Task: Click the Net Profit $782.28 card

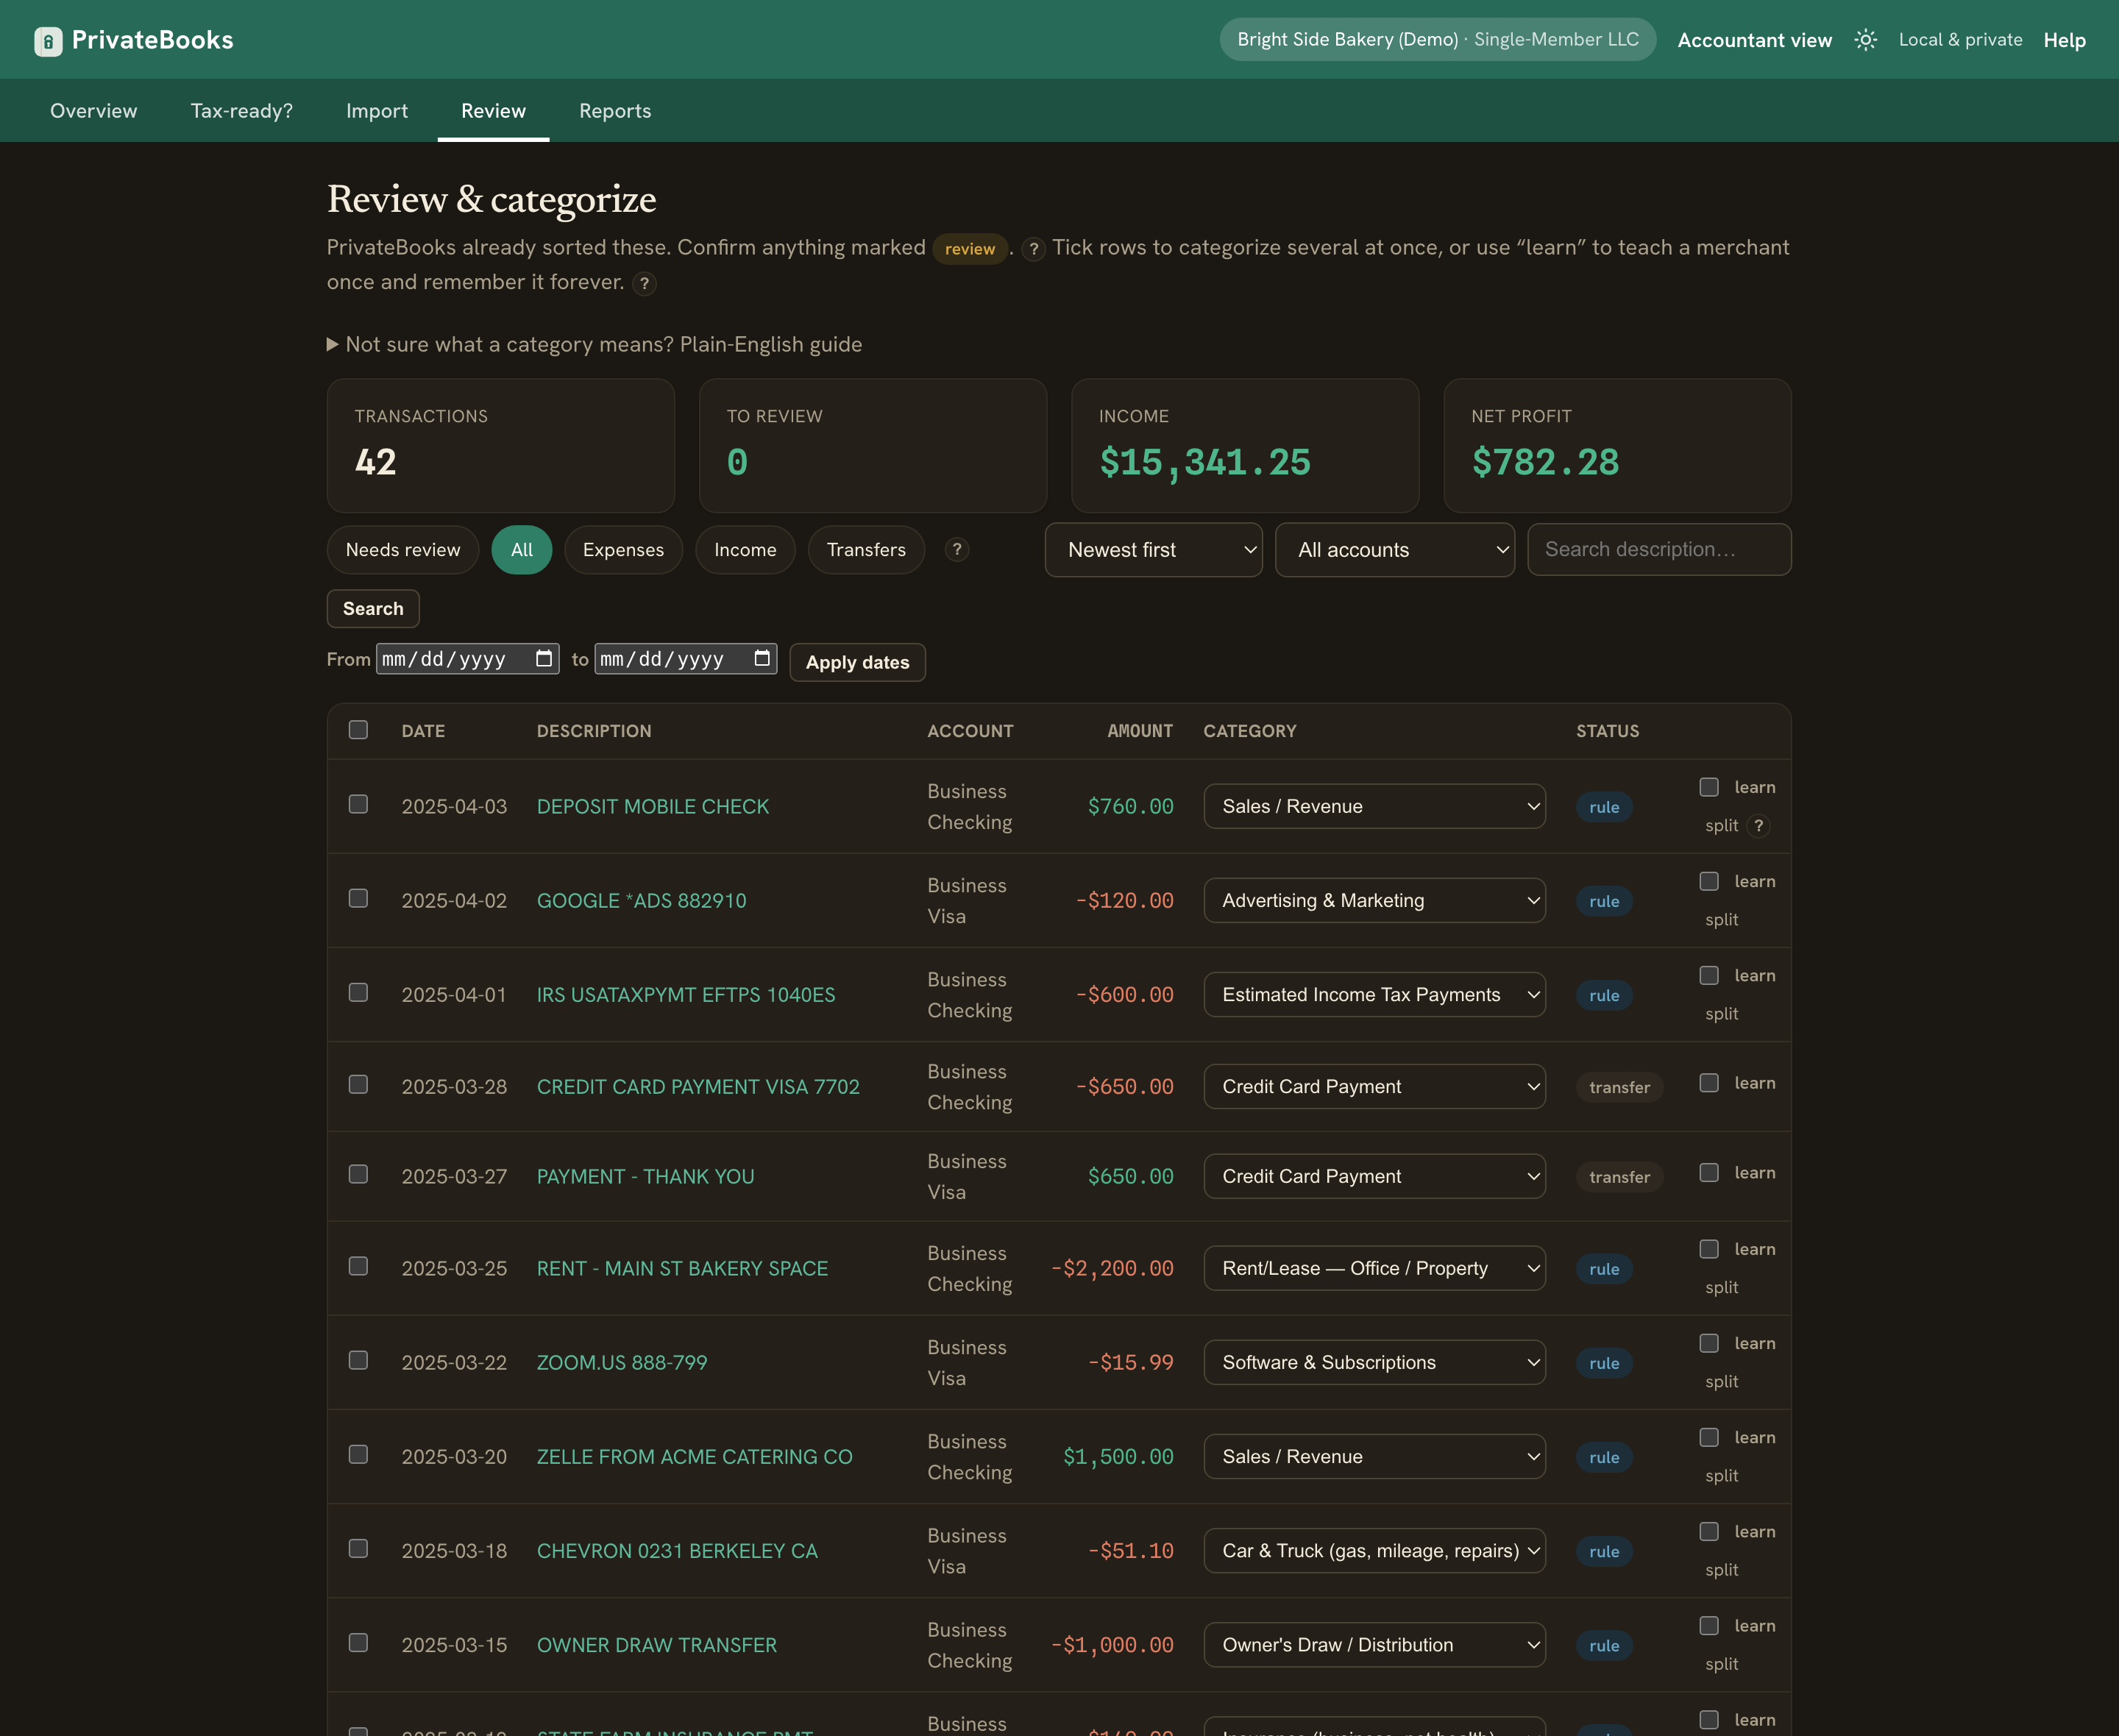Action: point(1617,446)
